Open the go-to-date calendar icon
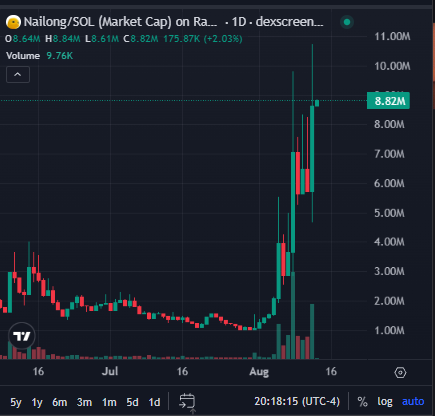The height and width of the screenshot is (416, 435). tap(187, 401)
